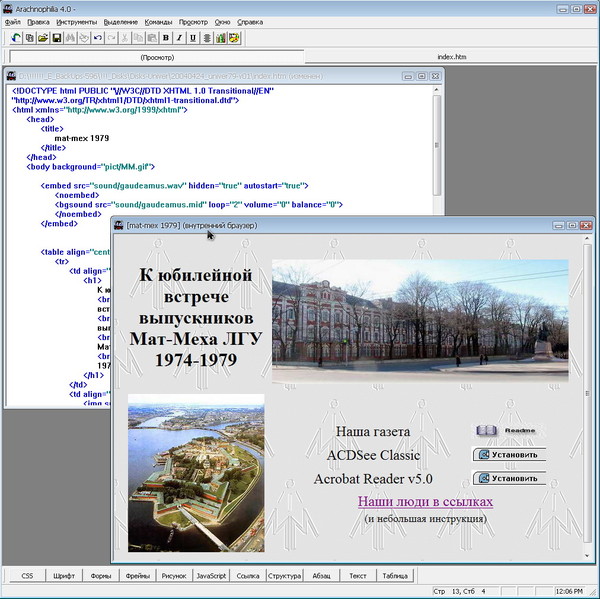Screen dimensions: 600x599
Task: Switch to the index.htm document tab
Action: point(452,57)
